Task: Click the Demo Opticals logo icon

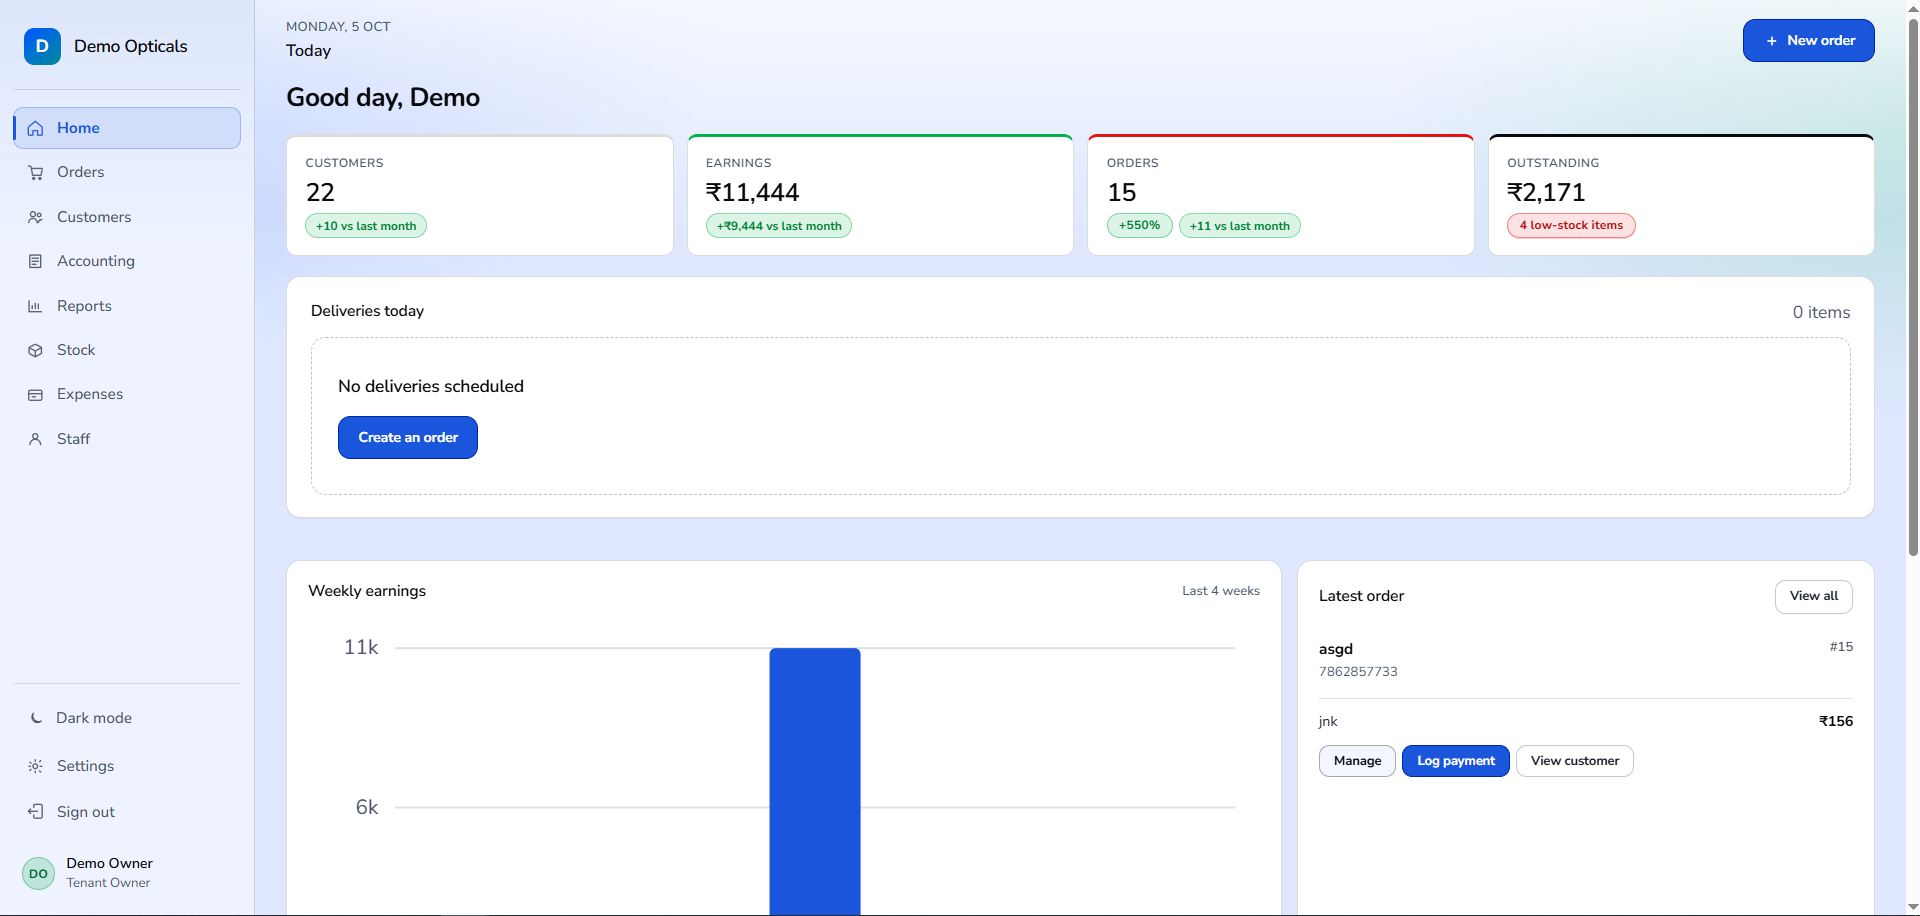Action: (42, 46)
